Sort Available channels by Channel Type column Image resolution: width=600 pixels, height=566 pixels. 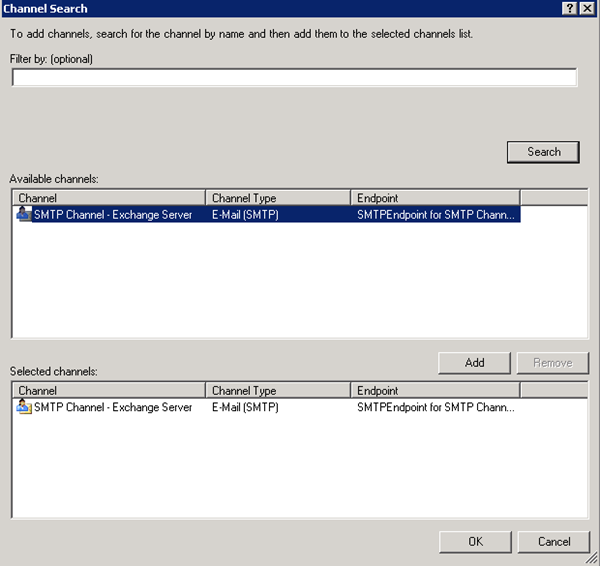[278, 198]
